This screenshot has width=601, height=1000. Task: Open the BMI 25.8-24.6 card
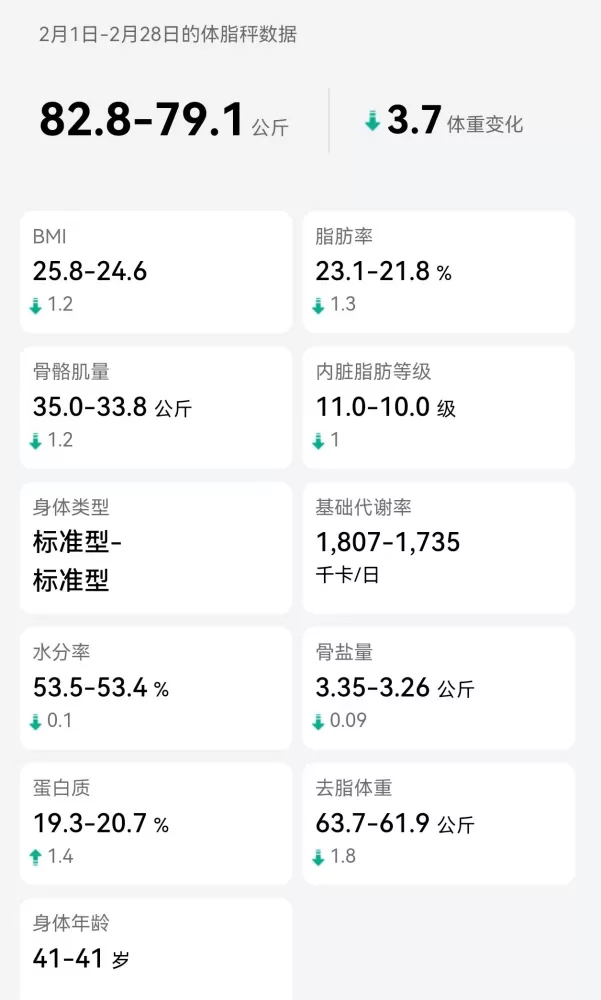[155, 271]
